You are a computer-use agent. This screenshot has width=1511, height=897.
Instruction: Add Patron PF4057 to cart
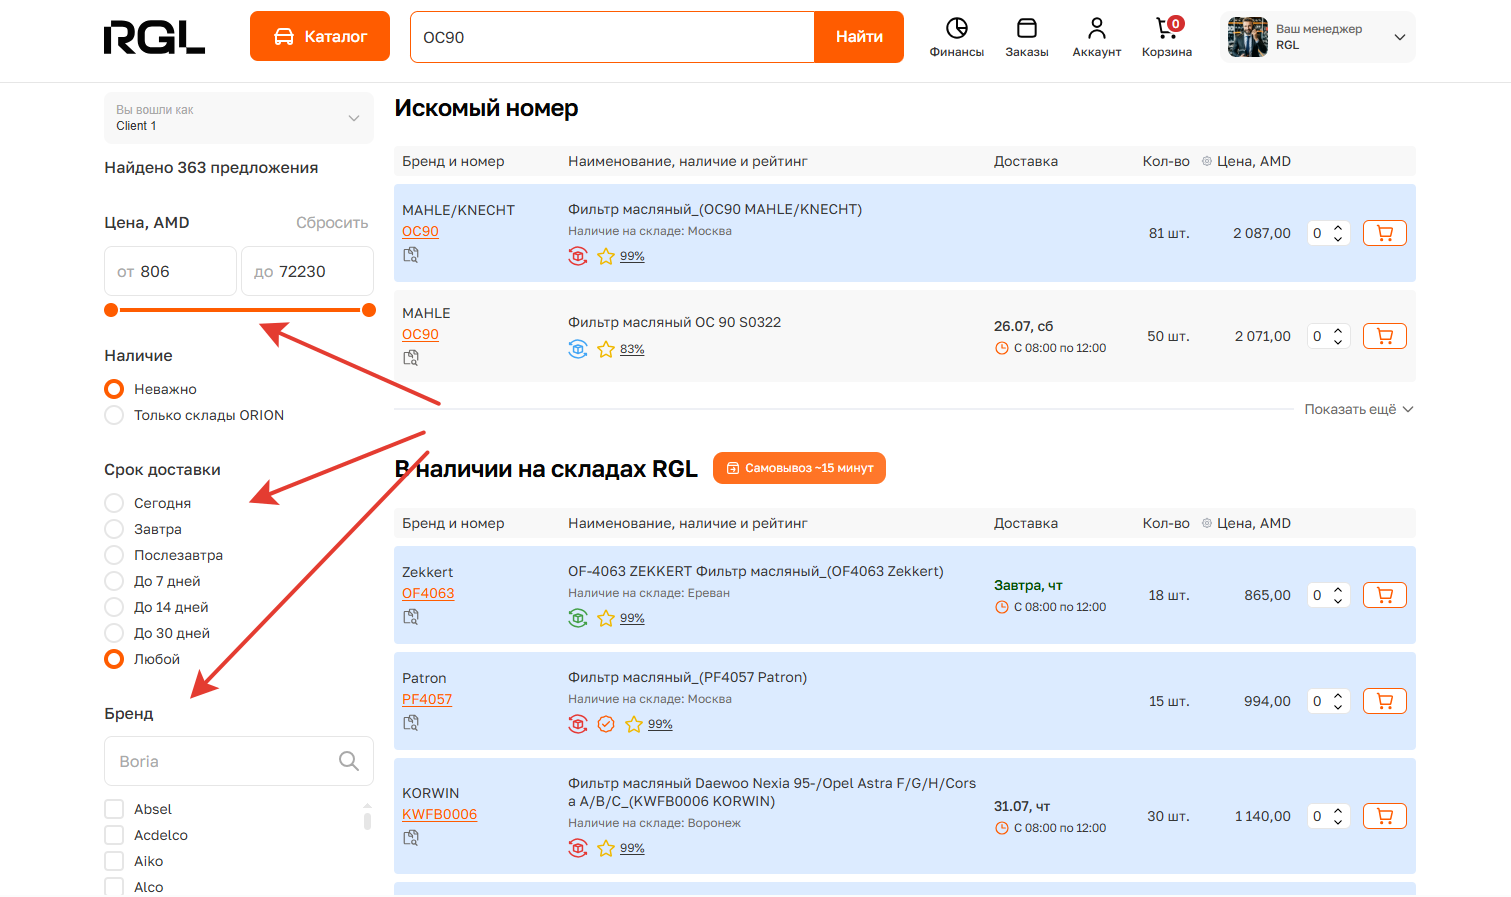(x=1384, y=701)
